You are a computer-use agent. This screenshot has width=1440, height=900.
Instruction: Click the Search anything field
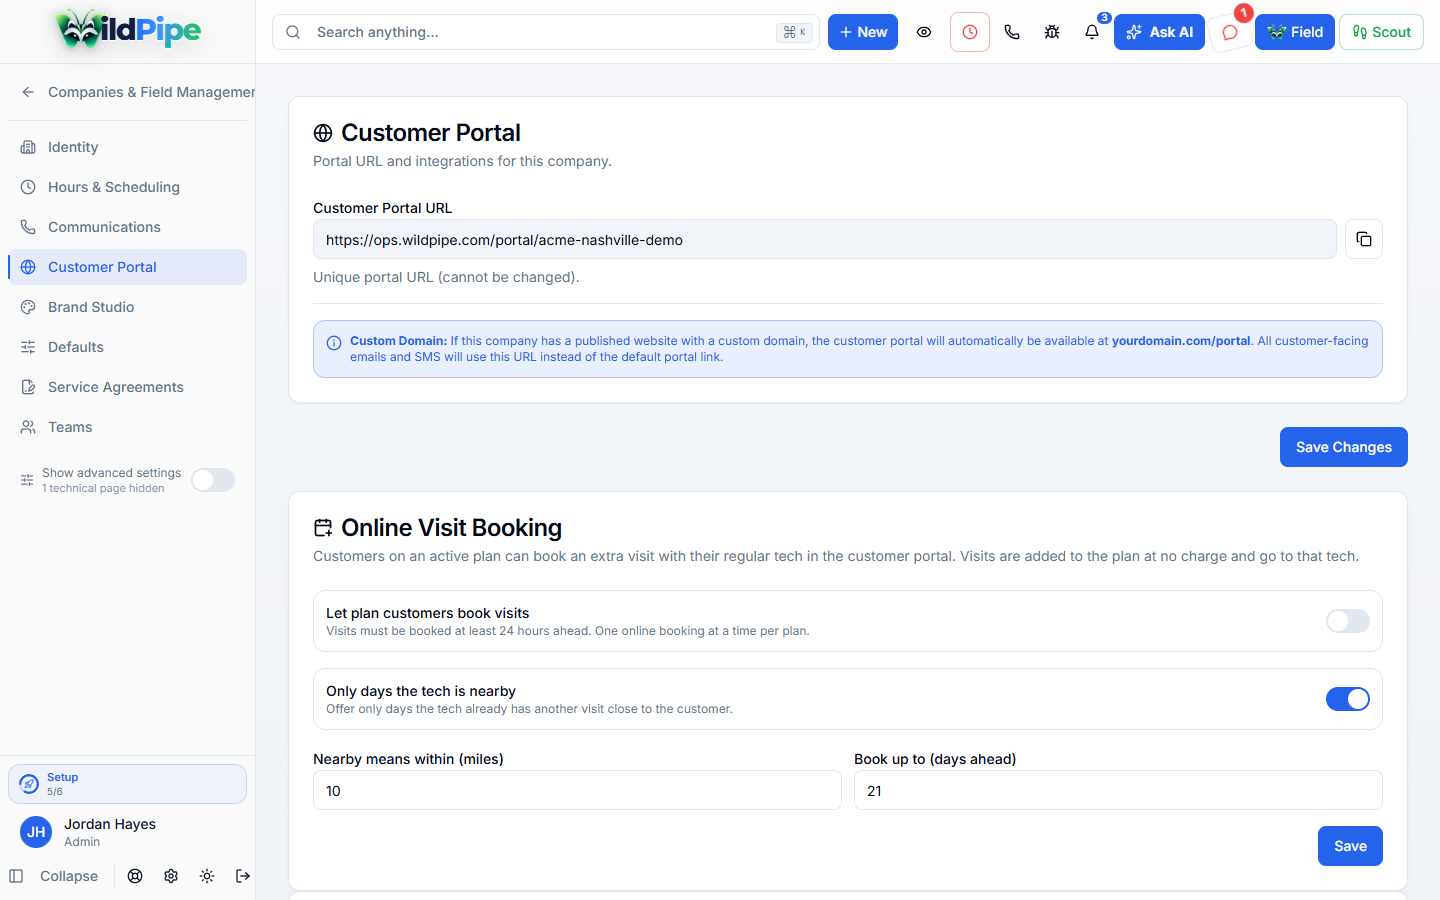pyautogui.click(x=546, y=32)
